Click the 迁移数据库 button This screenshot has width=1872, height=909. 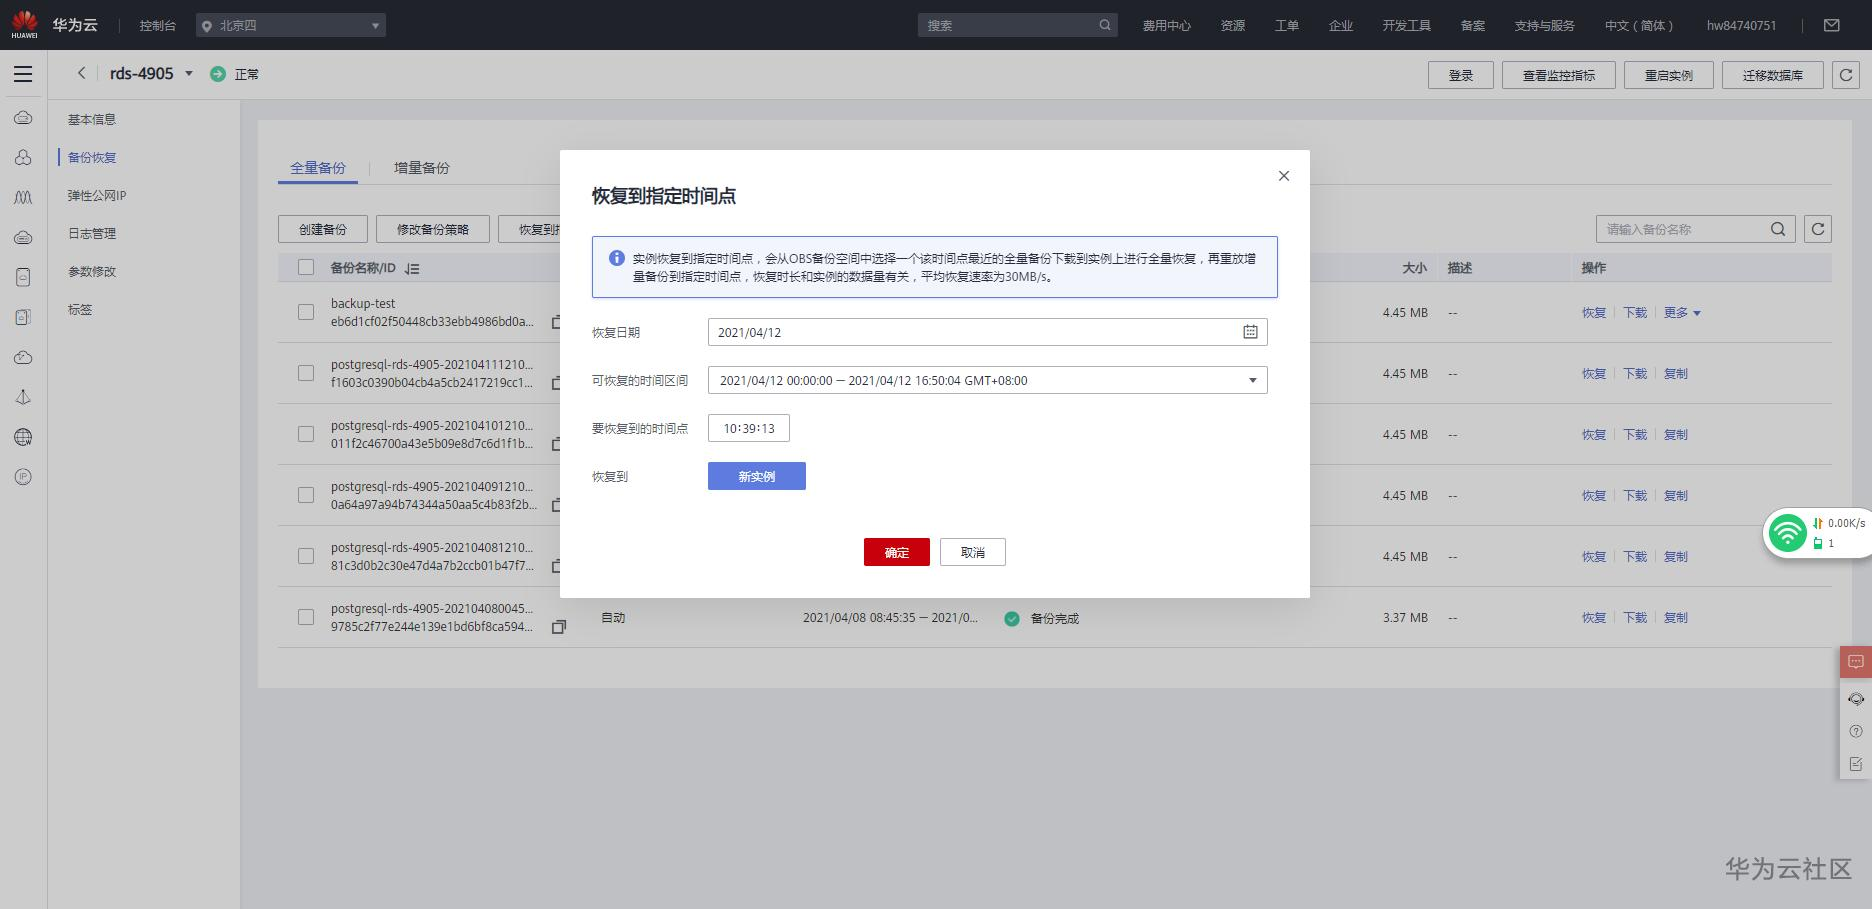pos(1773,75)
